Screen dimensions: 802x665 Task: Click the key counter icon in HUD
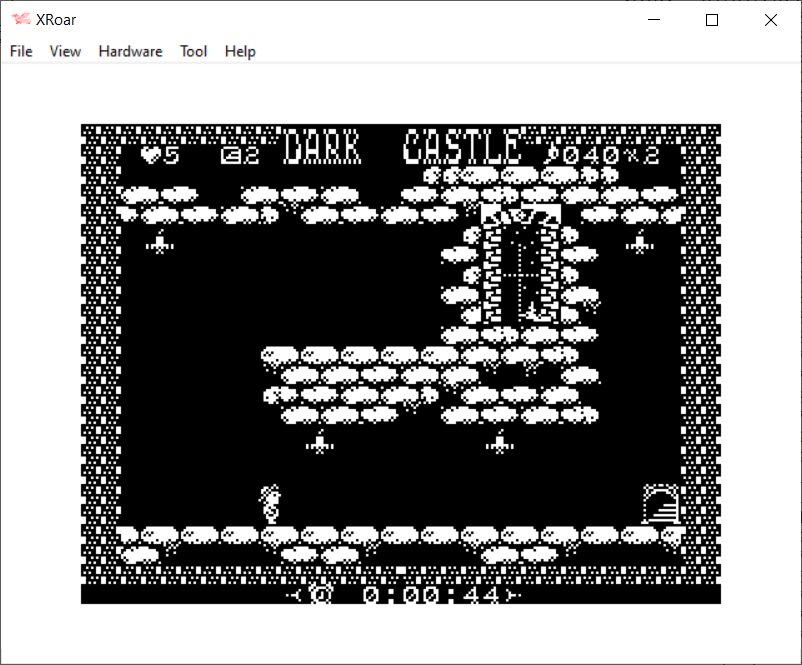click(231, 155)
